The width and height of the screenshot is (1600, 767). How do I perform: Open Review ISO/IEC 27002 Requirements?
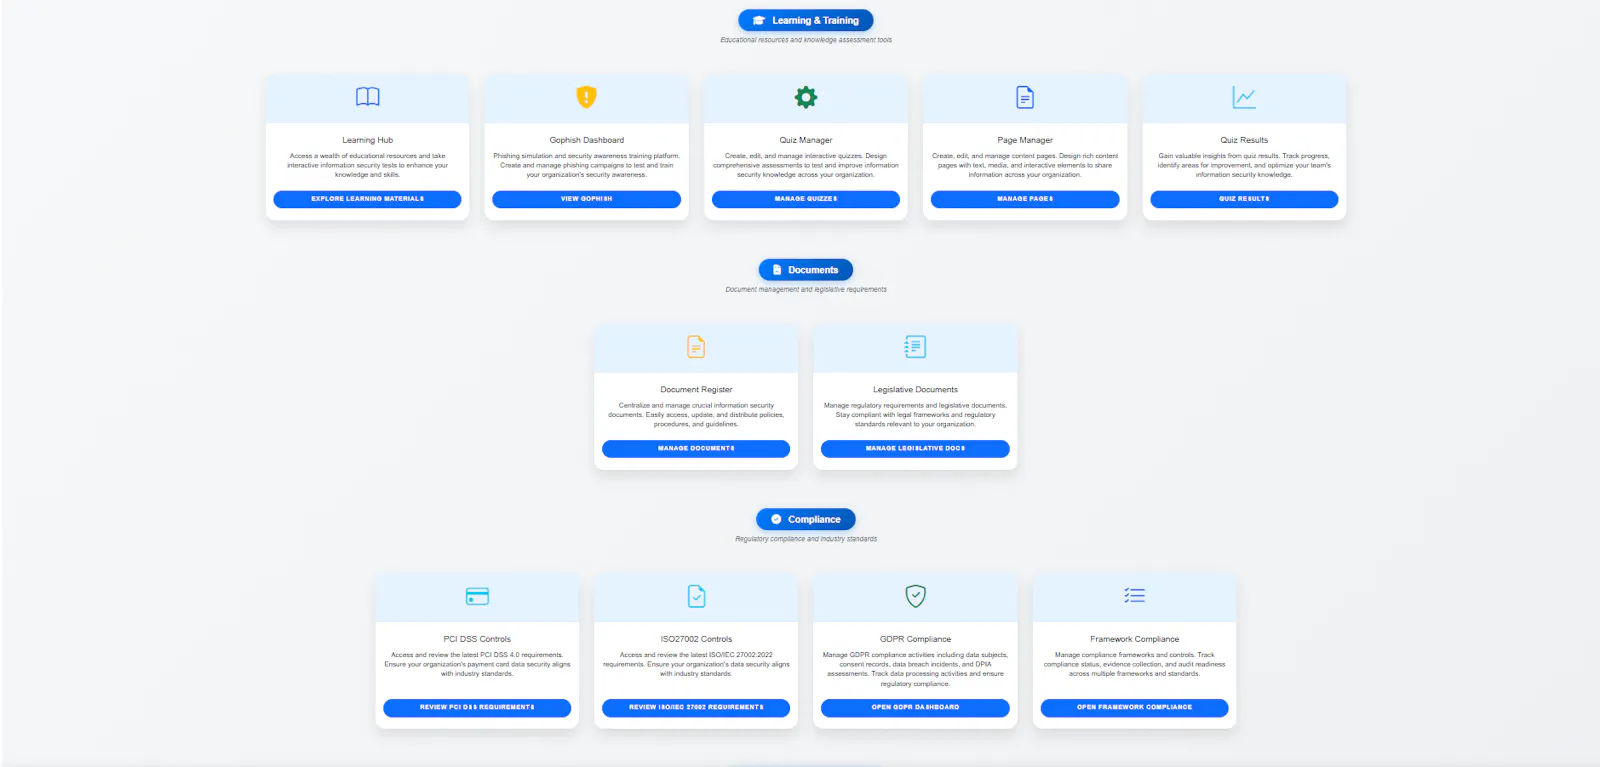pyautogui.click(x=696, y=708)
